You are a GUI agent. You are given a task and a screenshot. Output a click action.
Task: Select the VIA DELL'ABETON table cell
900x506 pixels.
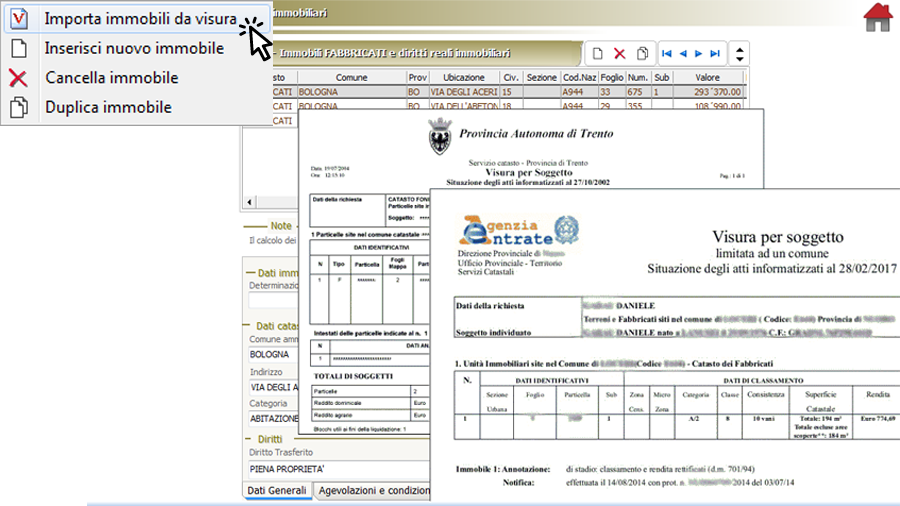click(464, 106)
